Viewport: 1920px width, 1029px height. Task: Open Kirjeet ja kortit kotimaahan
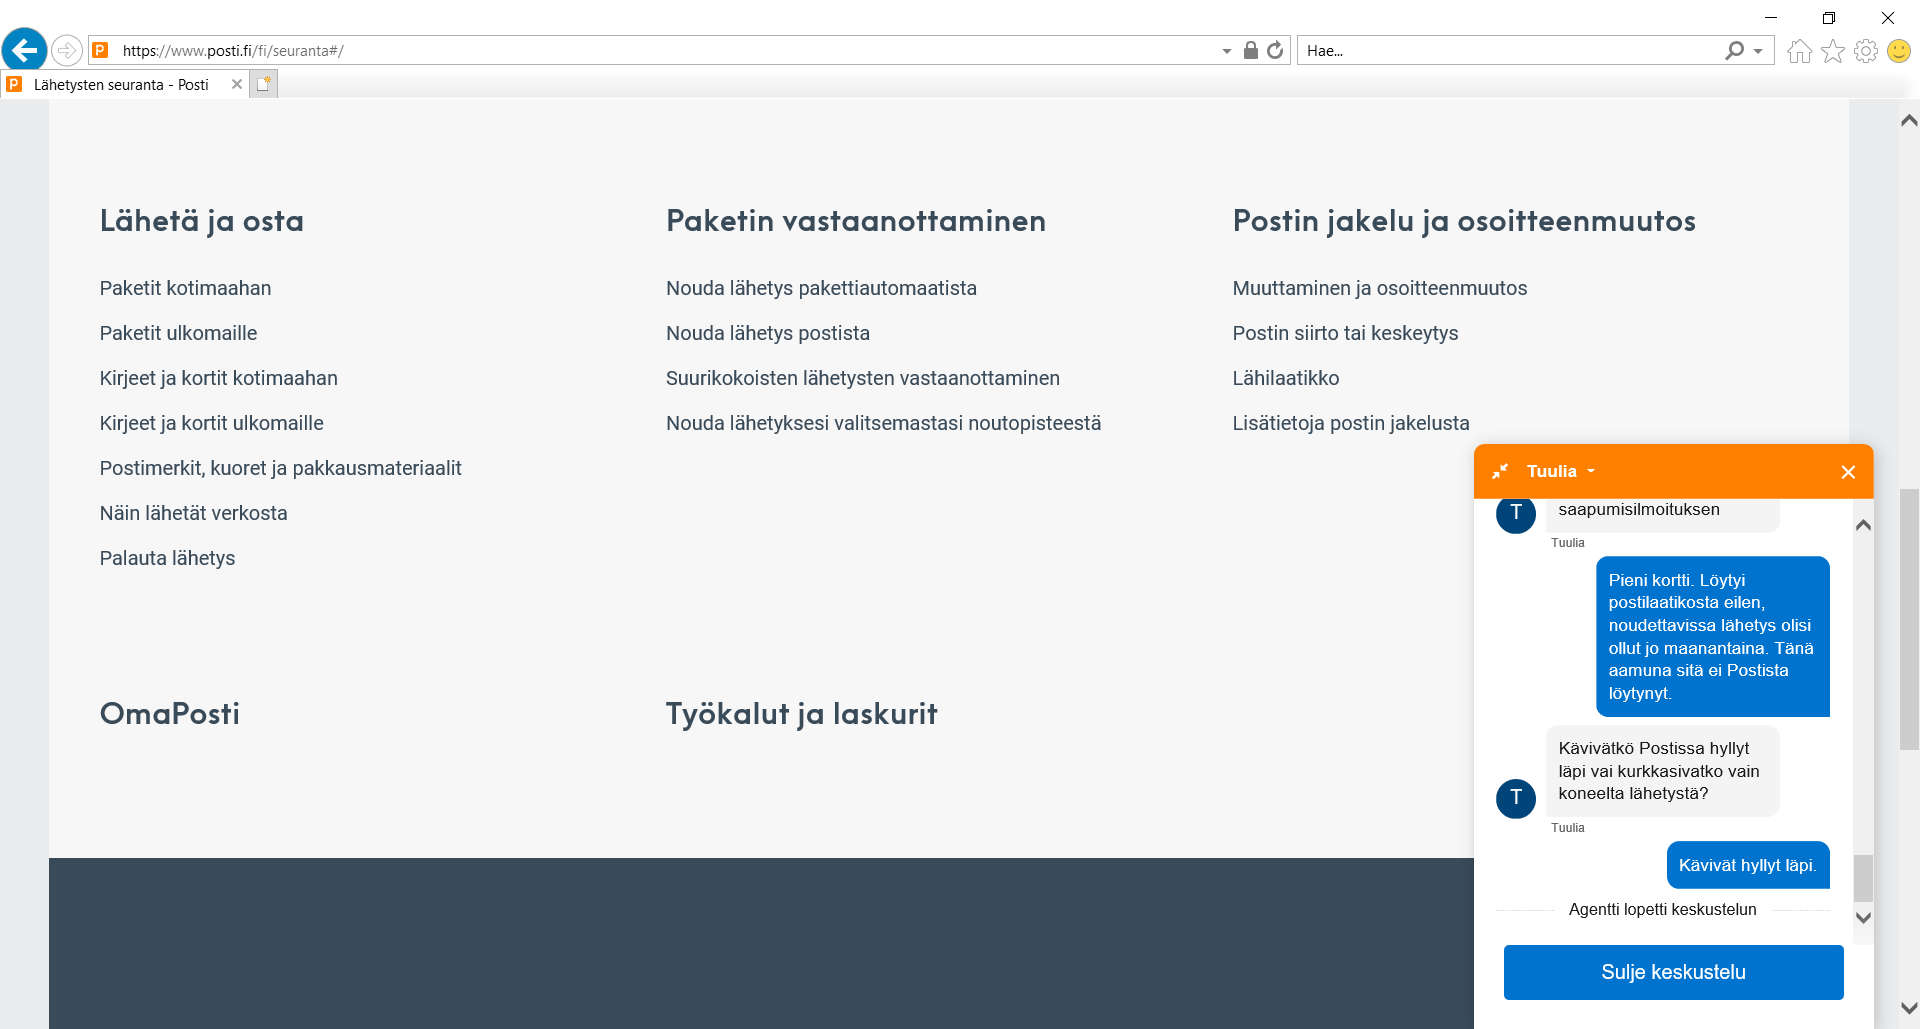(x=218, y=378)
